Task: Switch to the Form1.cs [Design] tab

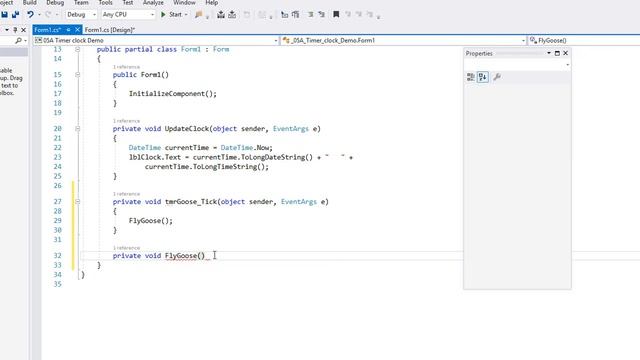Action: pos(109,30)
